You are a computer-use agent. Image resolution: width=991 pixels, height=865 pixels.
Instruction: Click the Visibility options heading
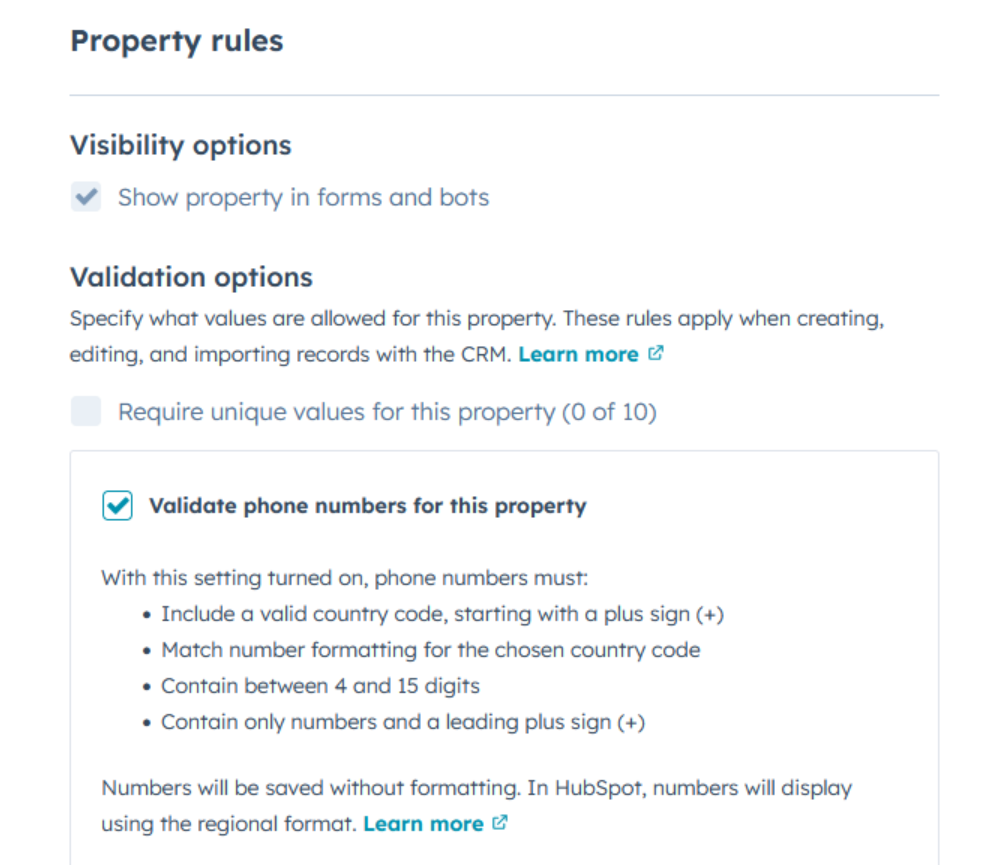point(180,145)
